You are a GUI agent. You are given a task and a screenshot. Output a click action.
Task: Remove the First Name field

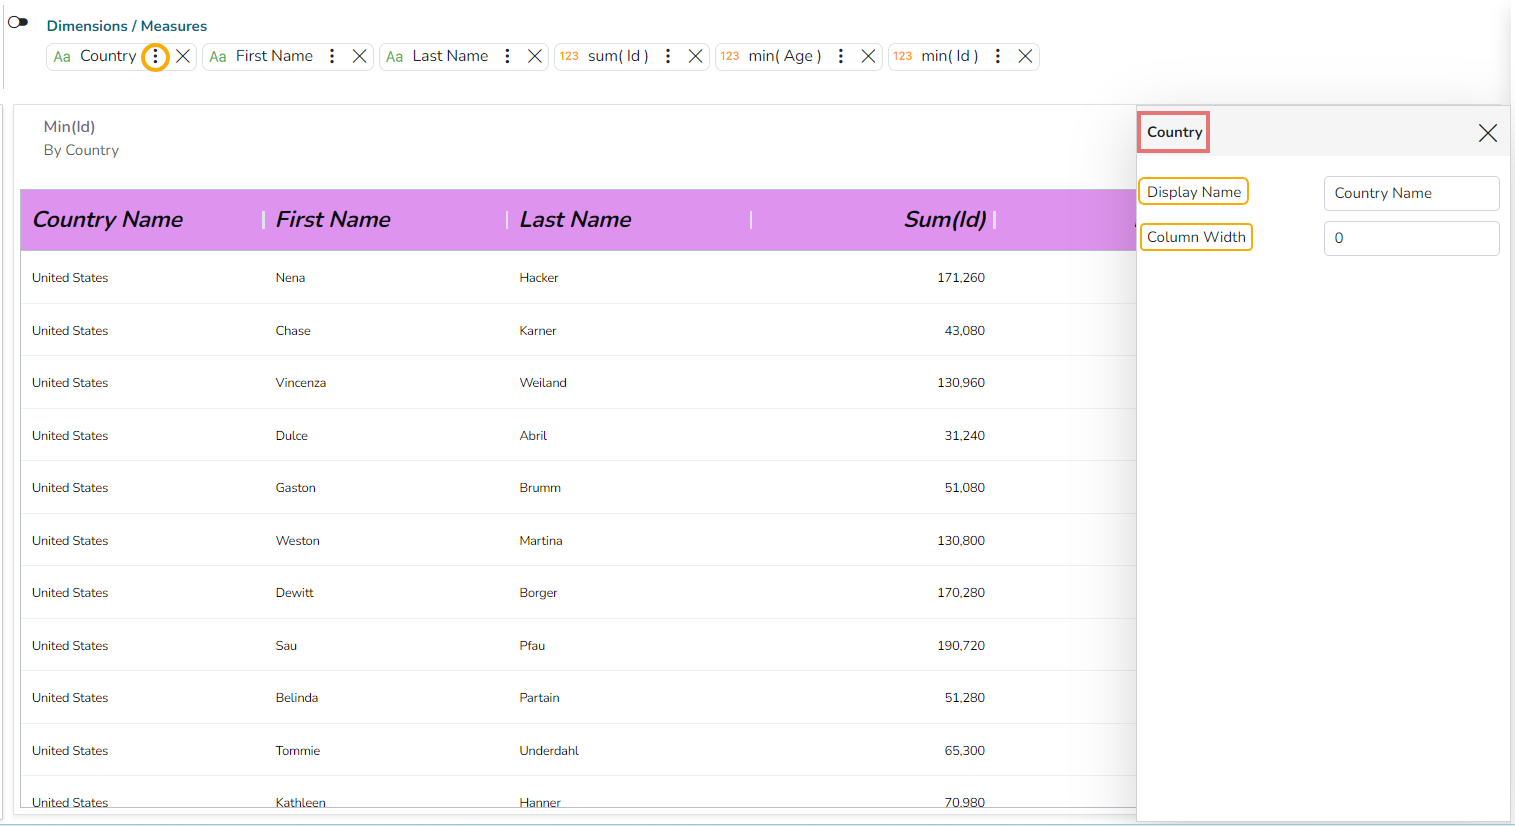tap(359, 57)
